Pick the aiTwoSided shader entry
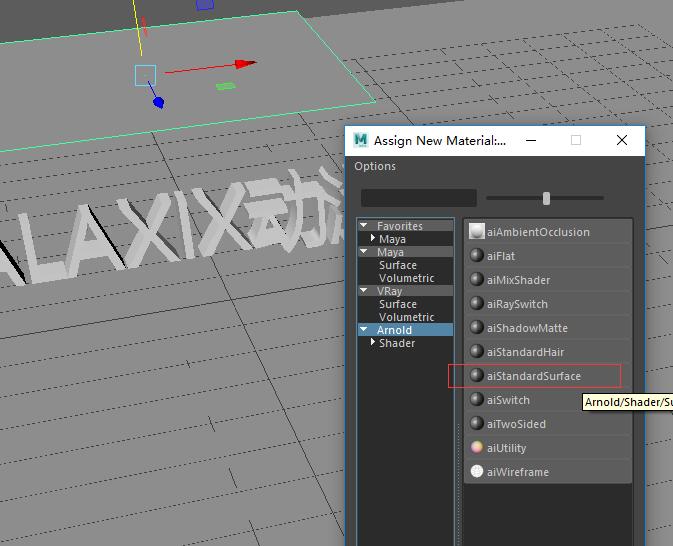This screenshot has height=546, width=673. pos(547,424)
